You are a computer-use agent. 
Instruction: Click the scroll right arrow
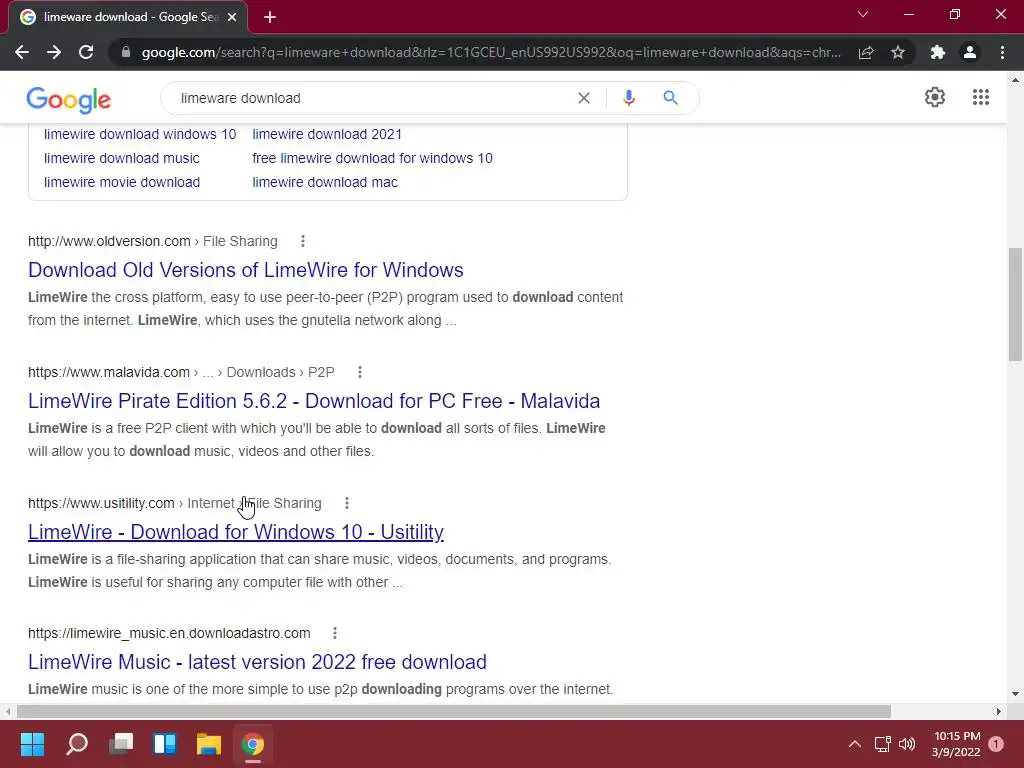coord(999,711)
